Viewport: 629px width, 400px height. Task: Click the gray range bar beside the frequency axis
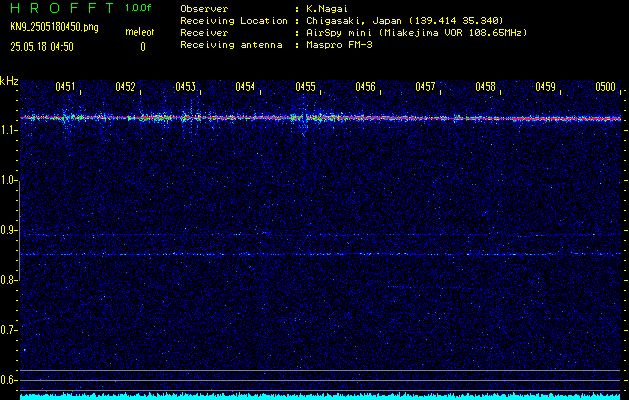tap(20, 231)
